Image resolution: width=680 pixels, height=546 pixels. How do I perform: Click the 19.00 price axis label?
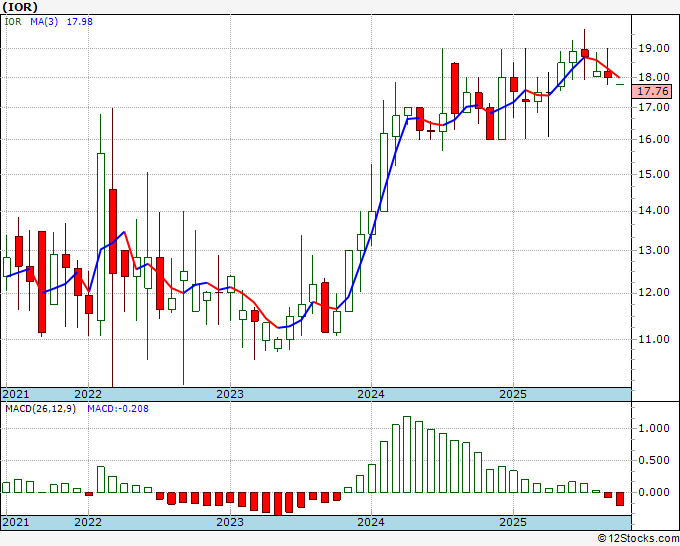[x=654, y=48]
